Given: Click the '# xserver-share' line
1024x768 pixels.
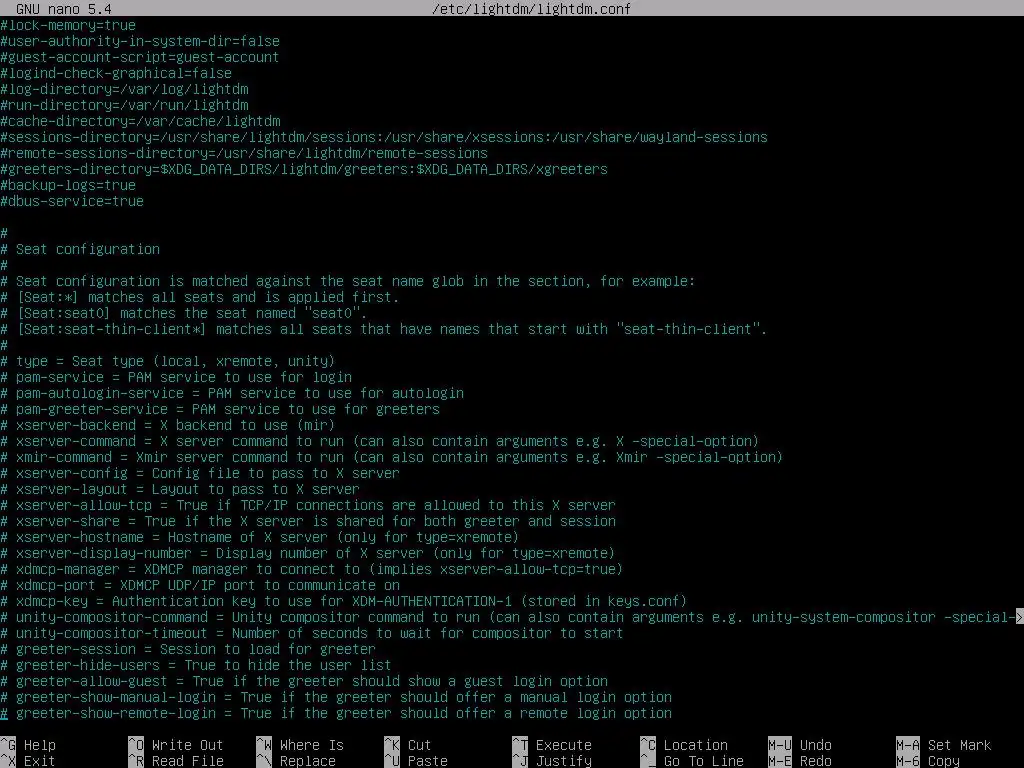Looking at the screenshot, I should click(308, 521).
